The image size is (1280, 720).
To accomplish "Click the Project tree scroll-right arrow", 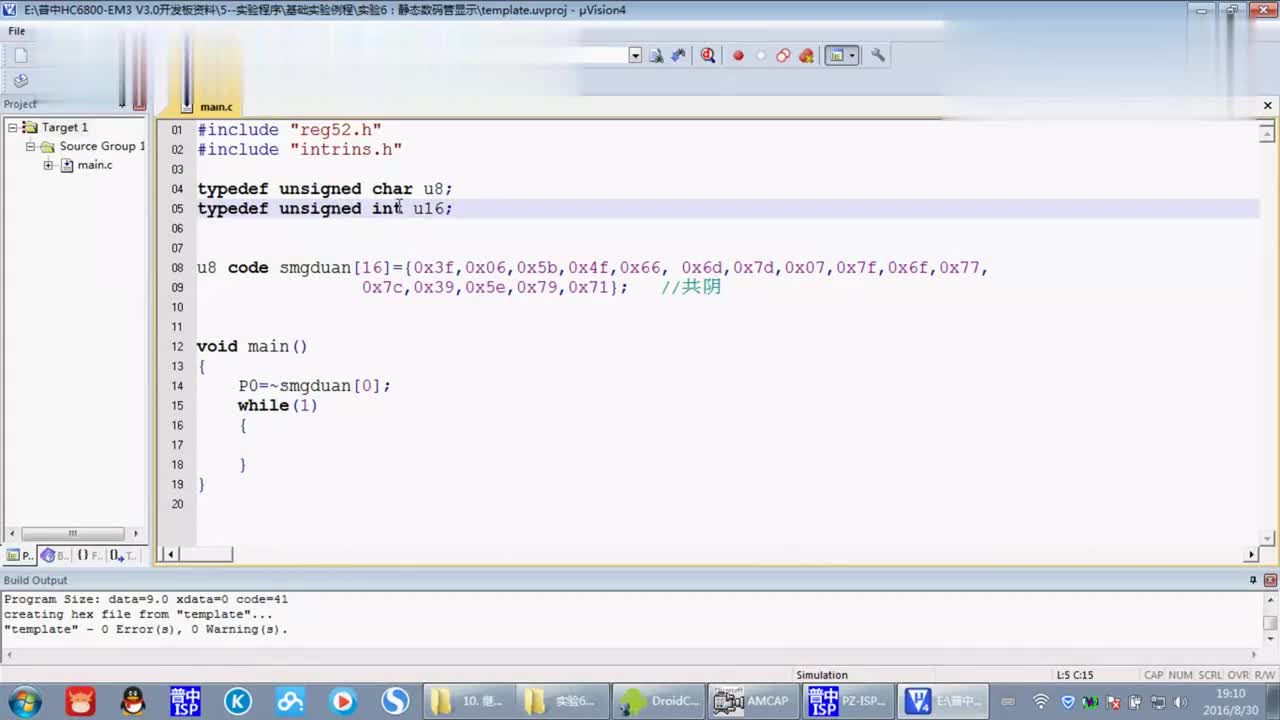I will pos(136,534).
